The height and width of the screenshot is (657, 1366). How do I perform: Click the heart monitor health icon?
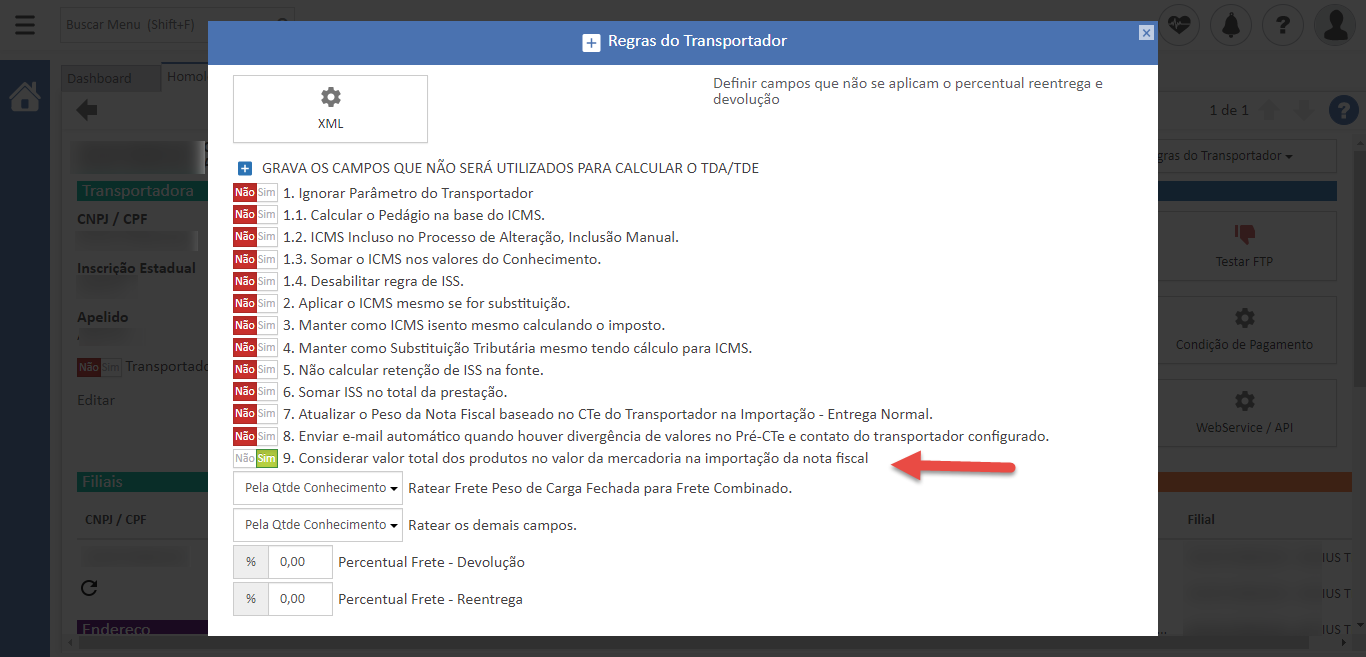pyautogui.click(x=1179, y=25)
